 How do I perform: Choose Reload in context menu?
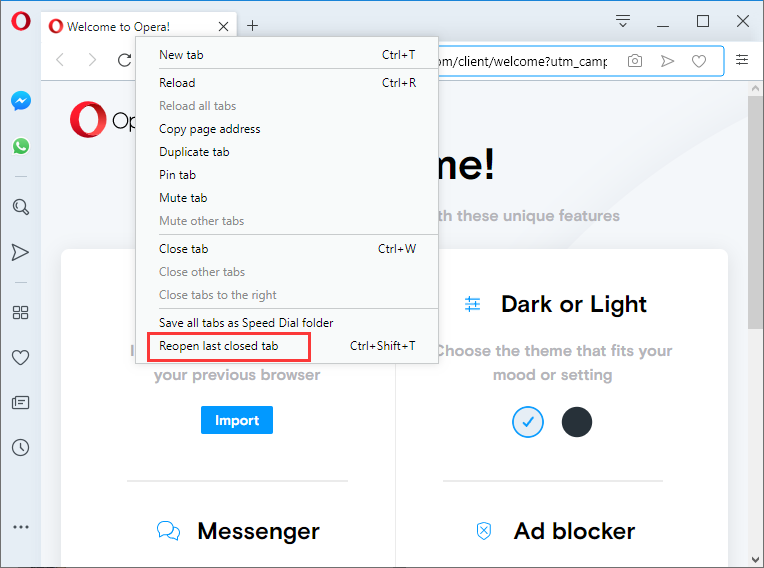point(287,83)
